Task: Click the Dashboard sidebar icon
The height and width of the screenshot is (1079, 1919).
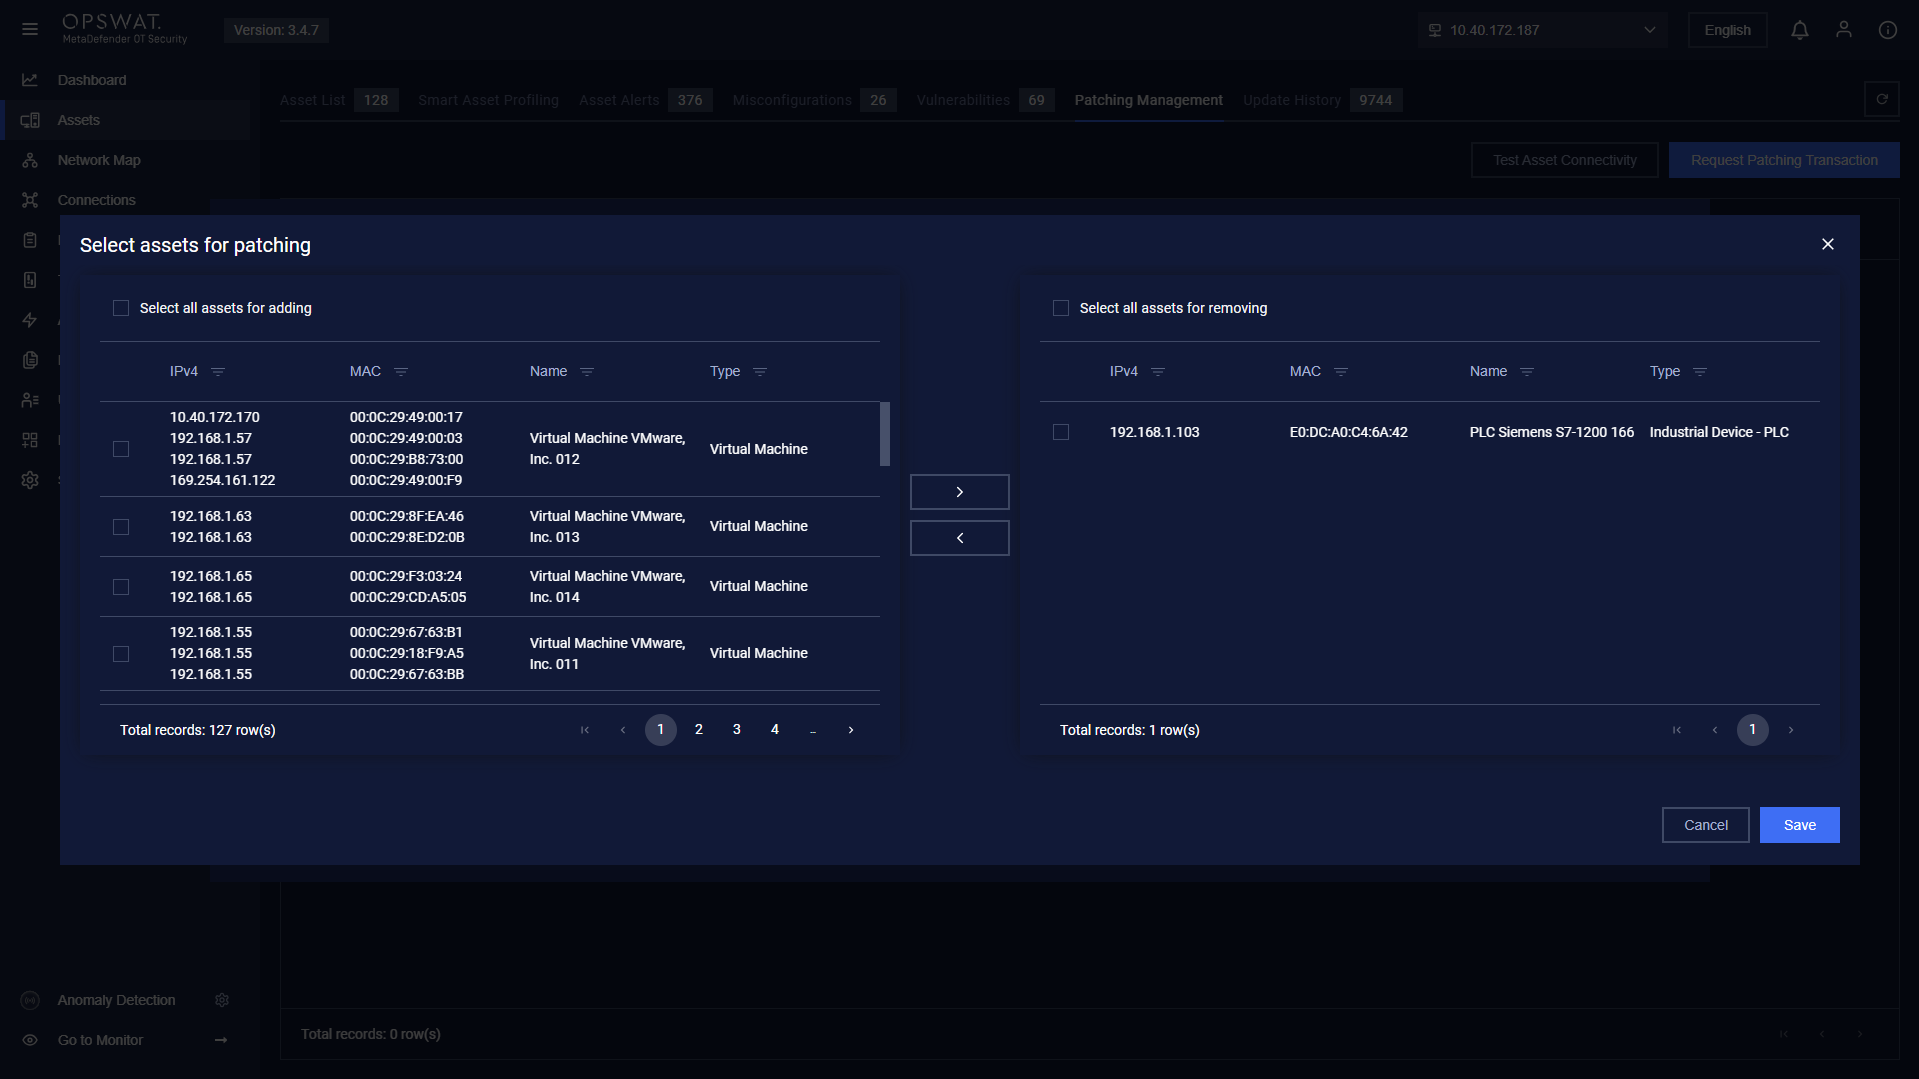Action: [30, 80]
